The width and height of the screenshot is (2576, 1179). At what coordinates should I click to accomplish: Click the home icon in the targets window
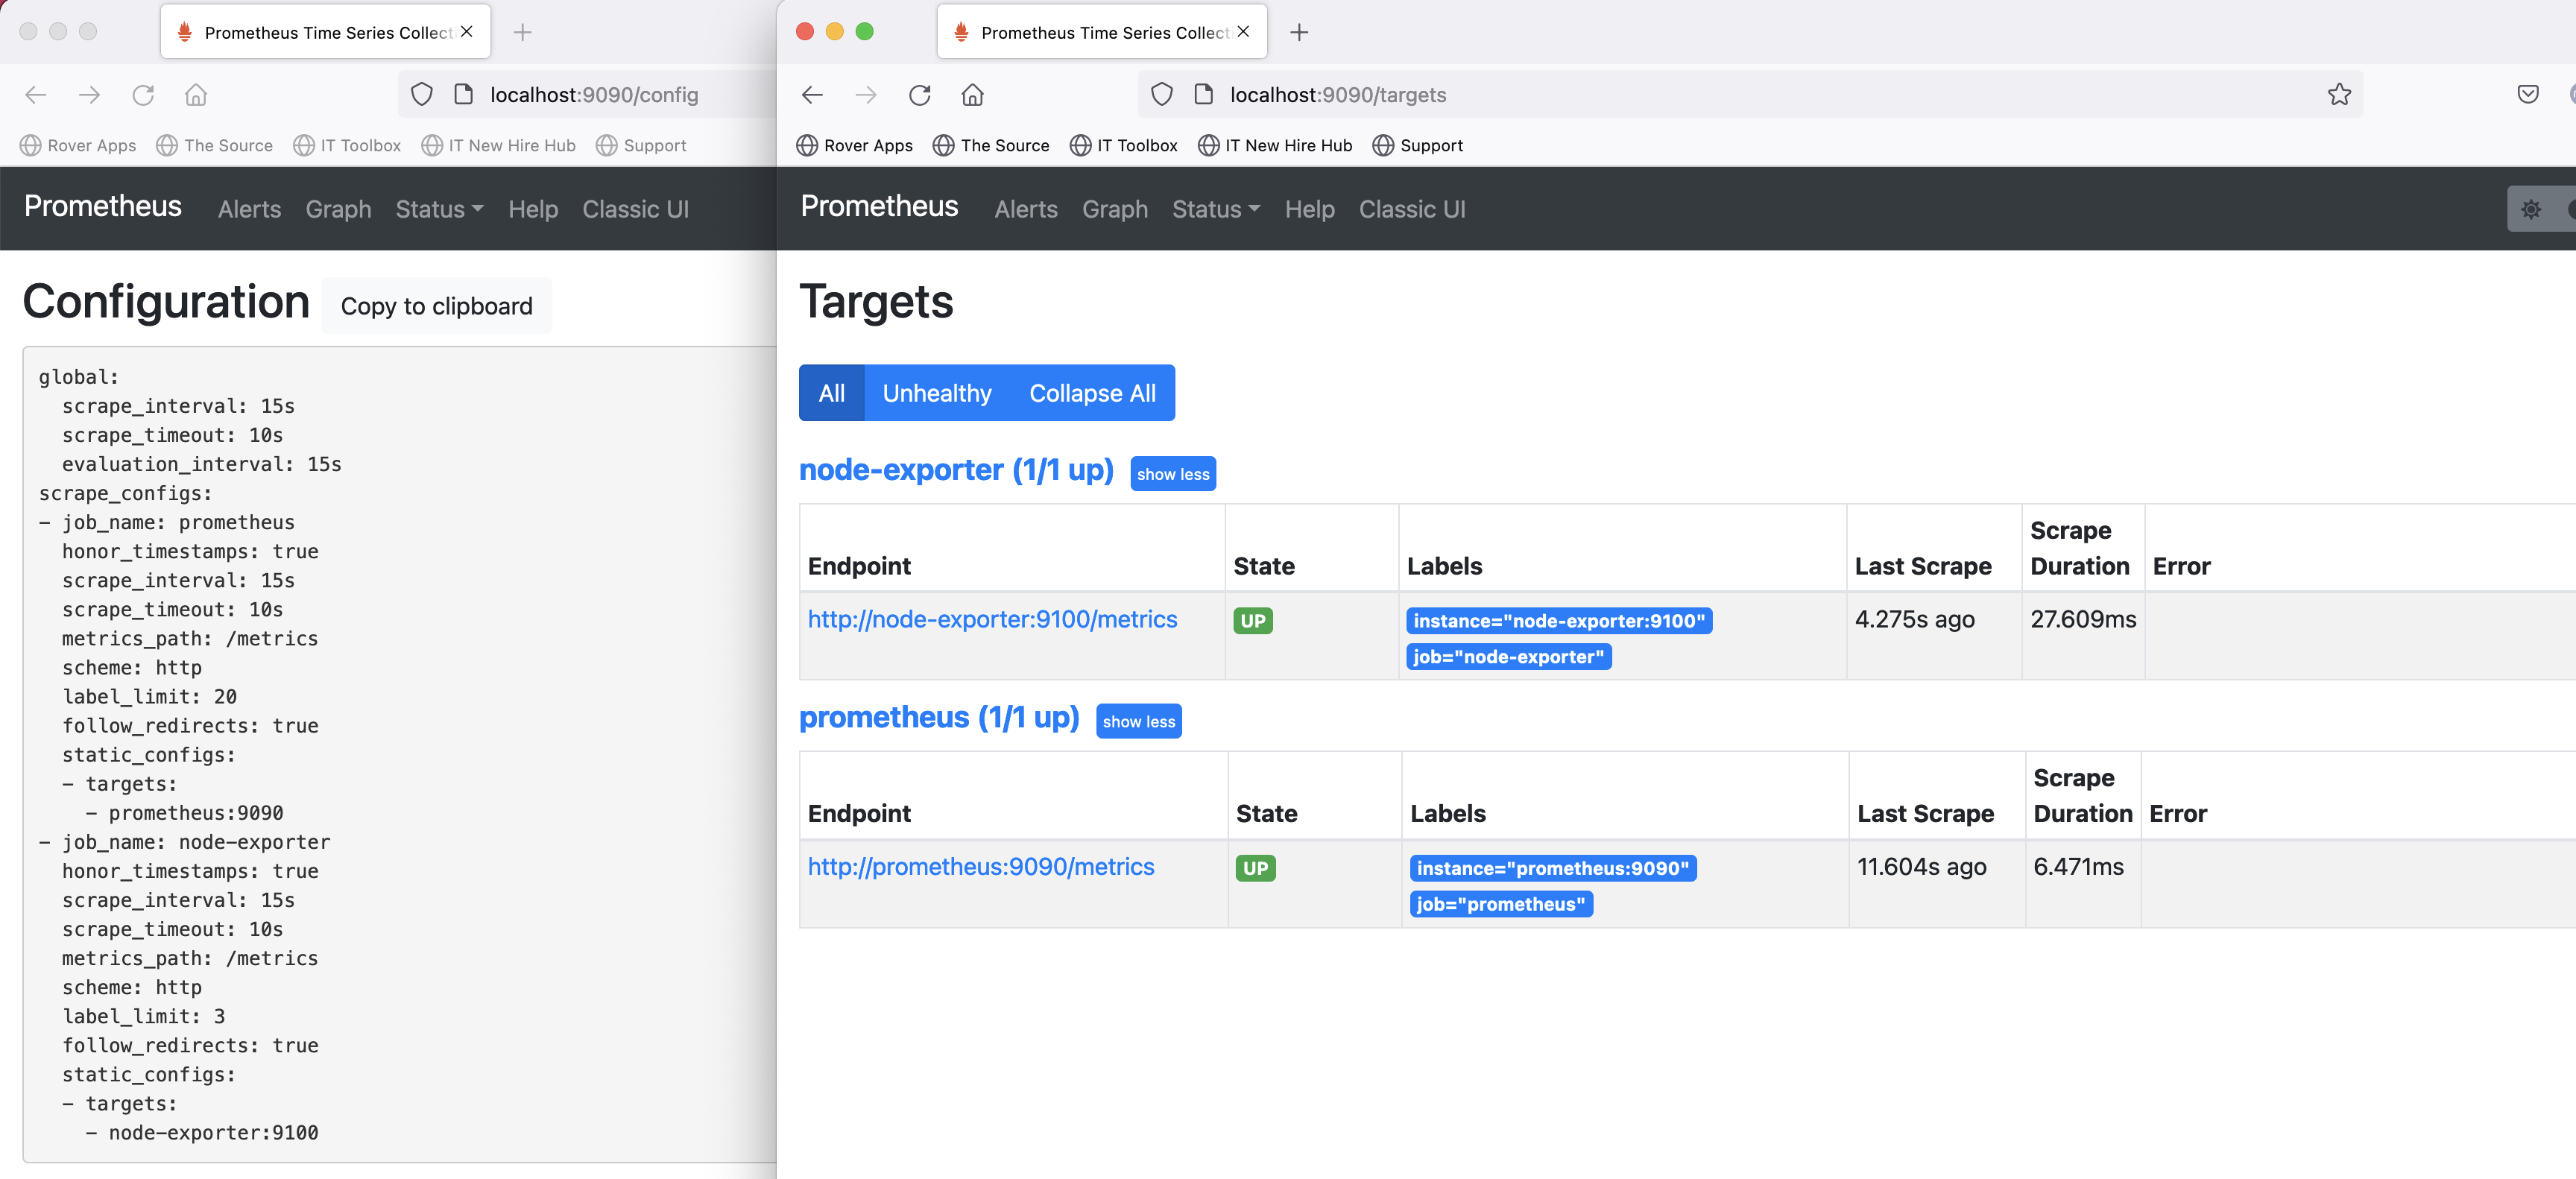click(x=972, y=95)
